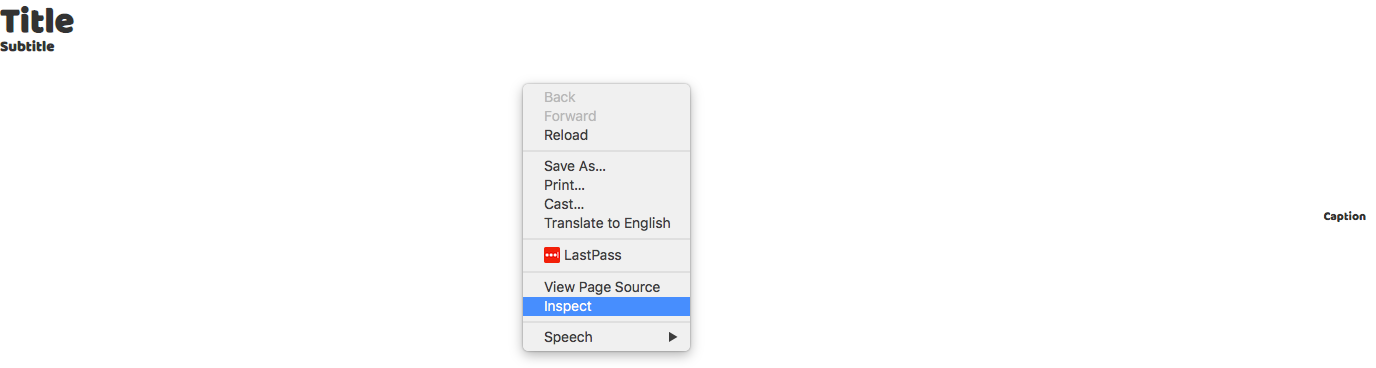Click the Speech menu item label
1376x368 pixels.
pyautogui.click(x=568, y=337)
